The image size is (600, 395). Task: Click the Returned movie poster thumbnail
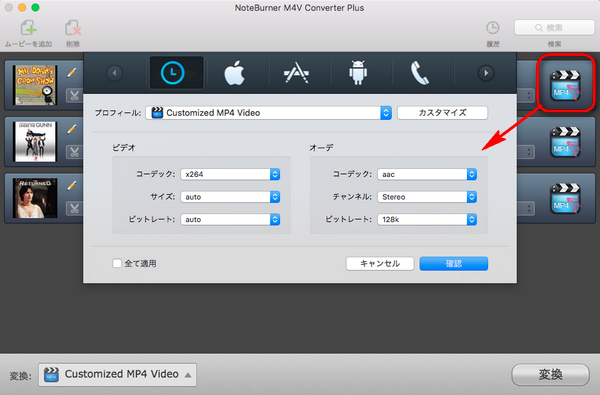click(x=35, y=198)
